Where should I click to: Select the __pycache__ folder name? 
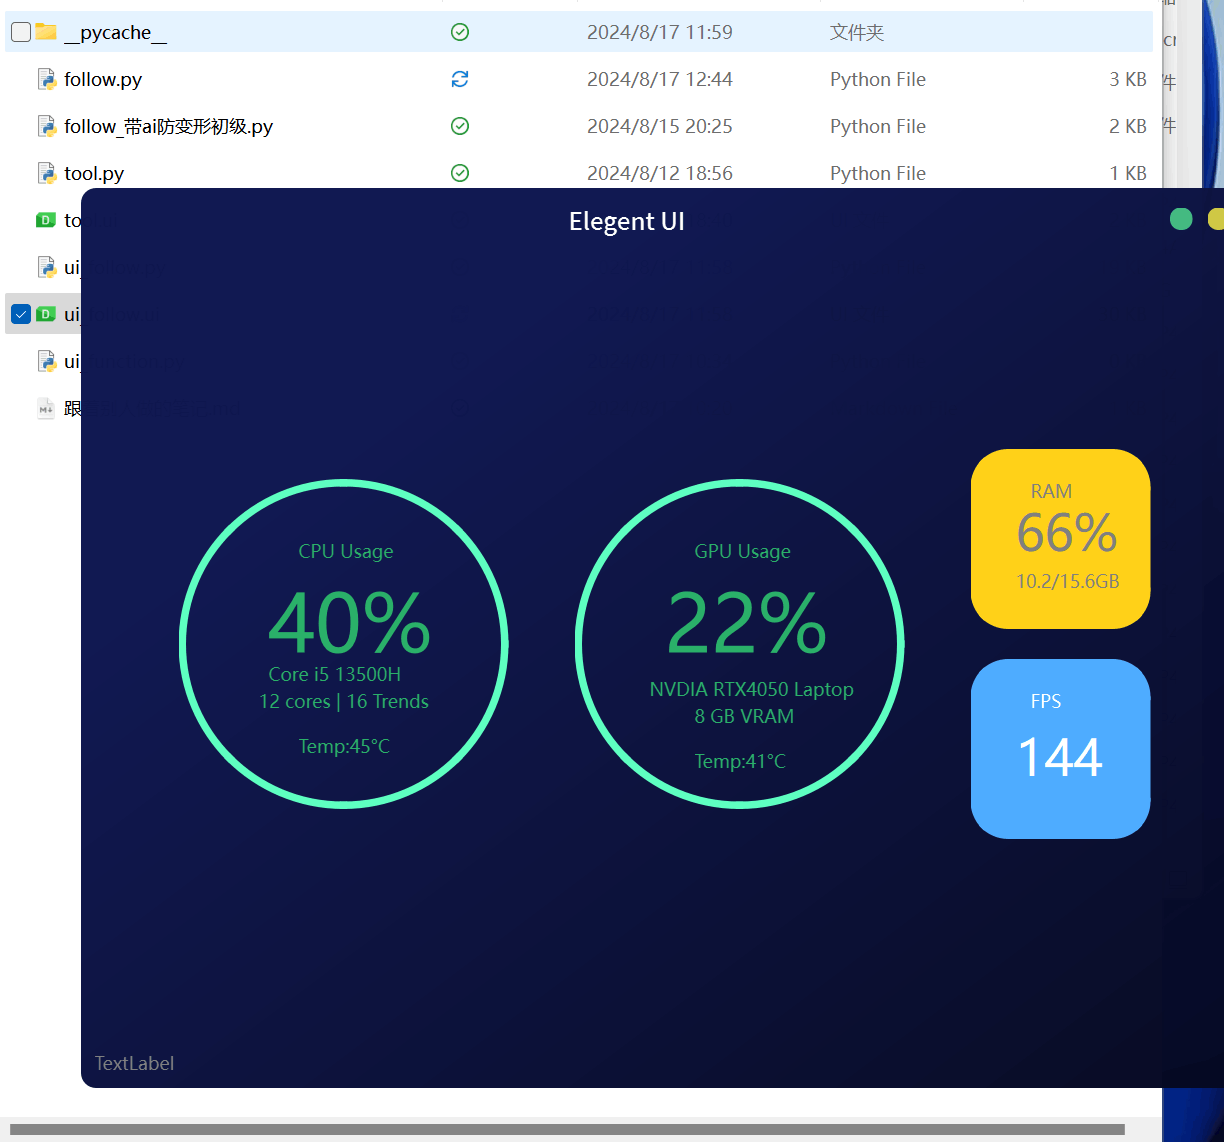(115, 32)
